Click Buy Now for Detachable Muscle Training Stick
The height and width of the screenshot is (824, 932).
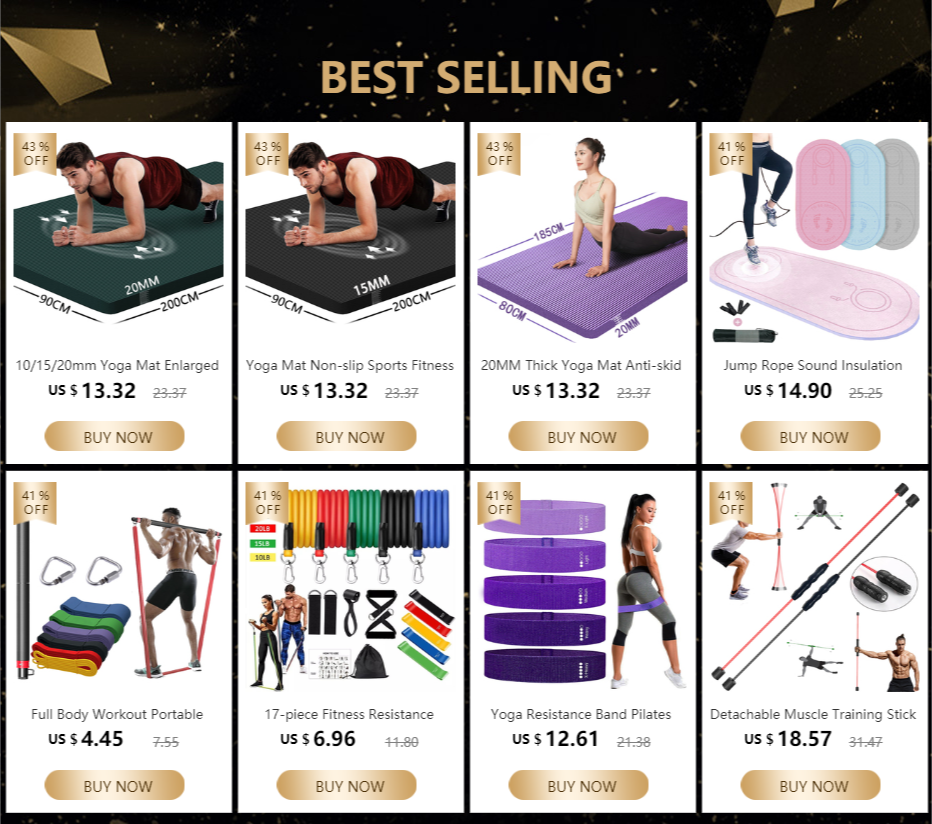[810, 785]
